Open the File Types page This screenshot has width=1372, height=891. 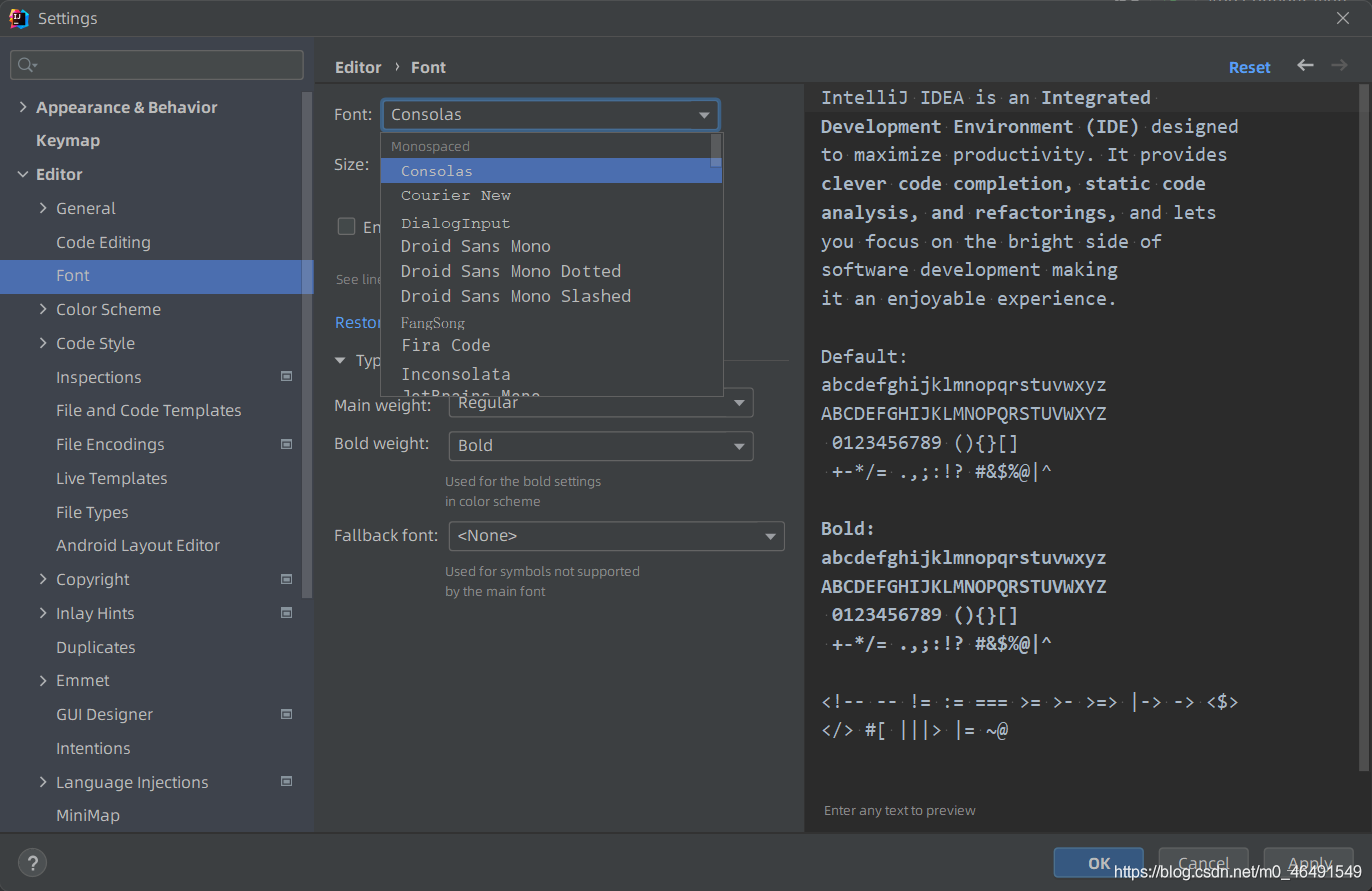92,512
